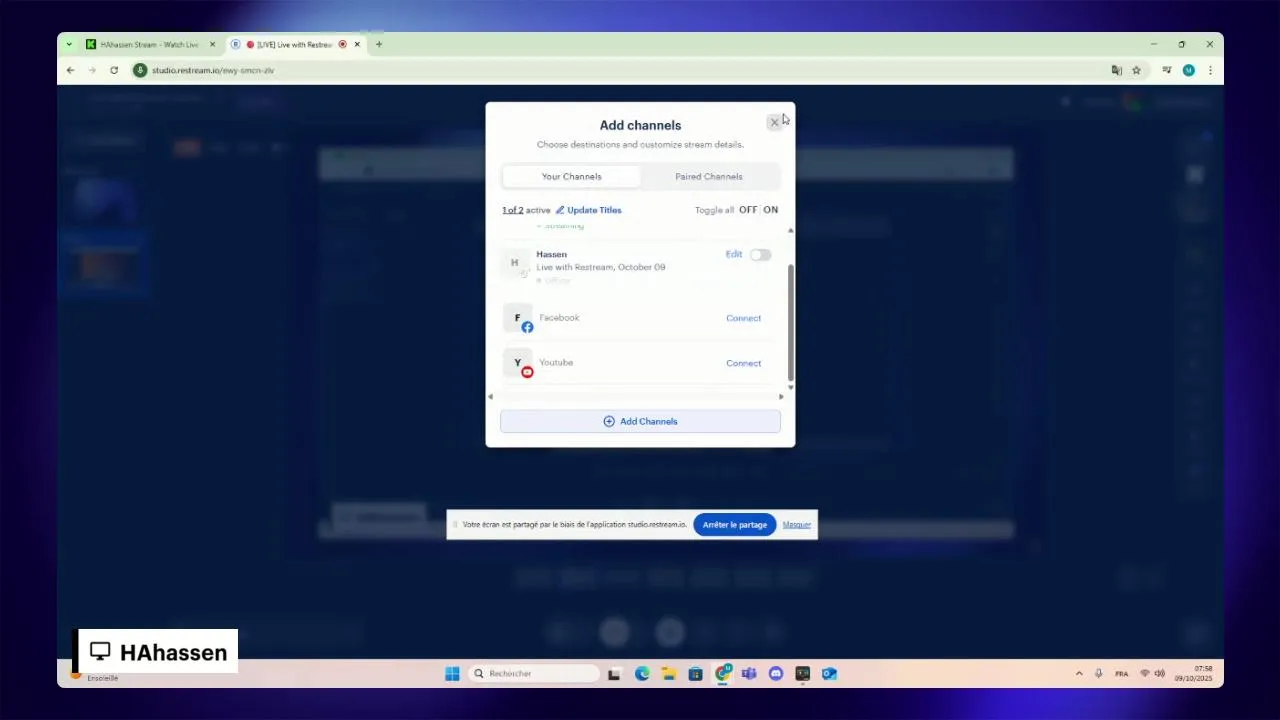Turn all channels OFF

click(748, 210)
